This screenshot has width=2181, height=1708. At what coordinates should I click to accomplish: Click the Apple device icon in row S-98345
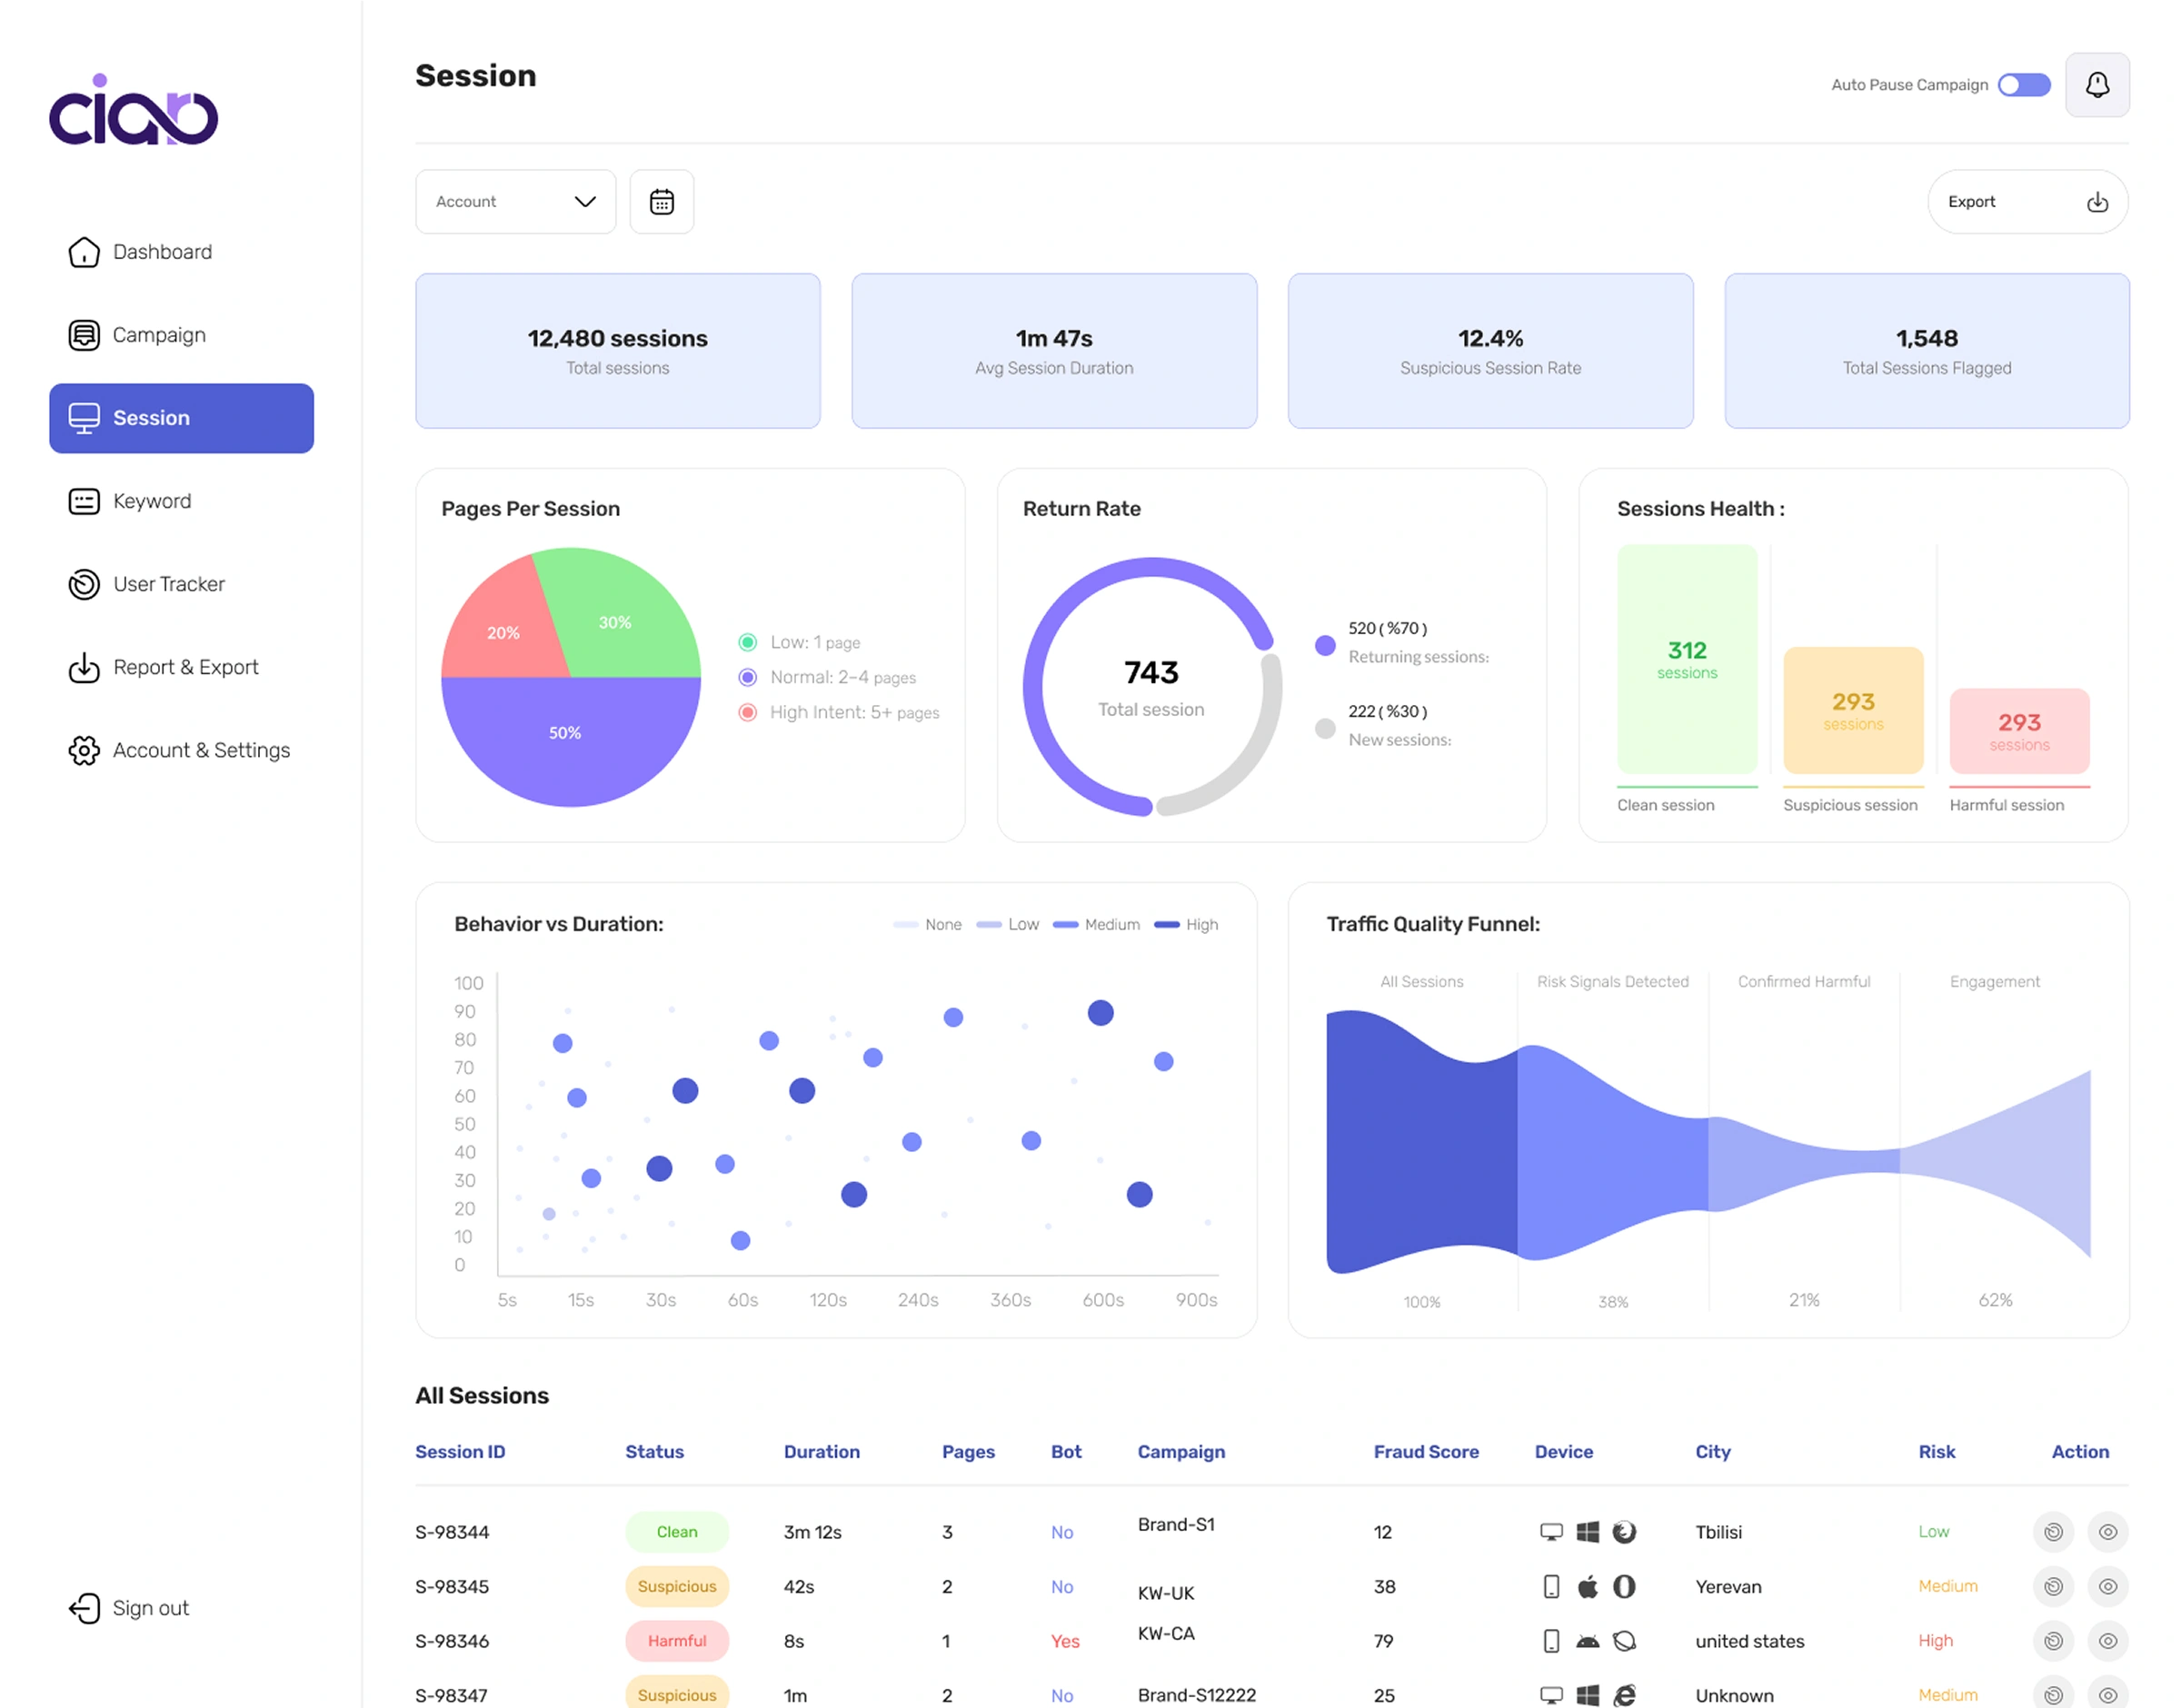coord(1587,1586)
